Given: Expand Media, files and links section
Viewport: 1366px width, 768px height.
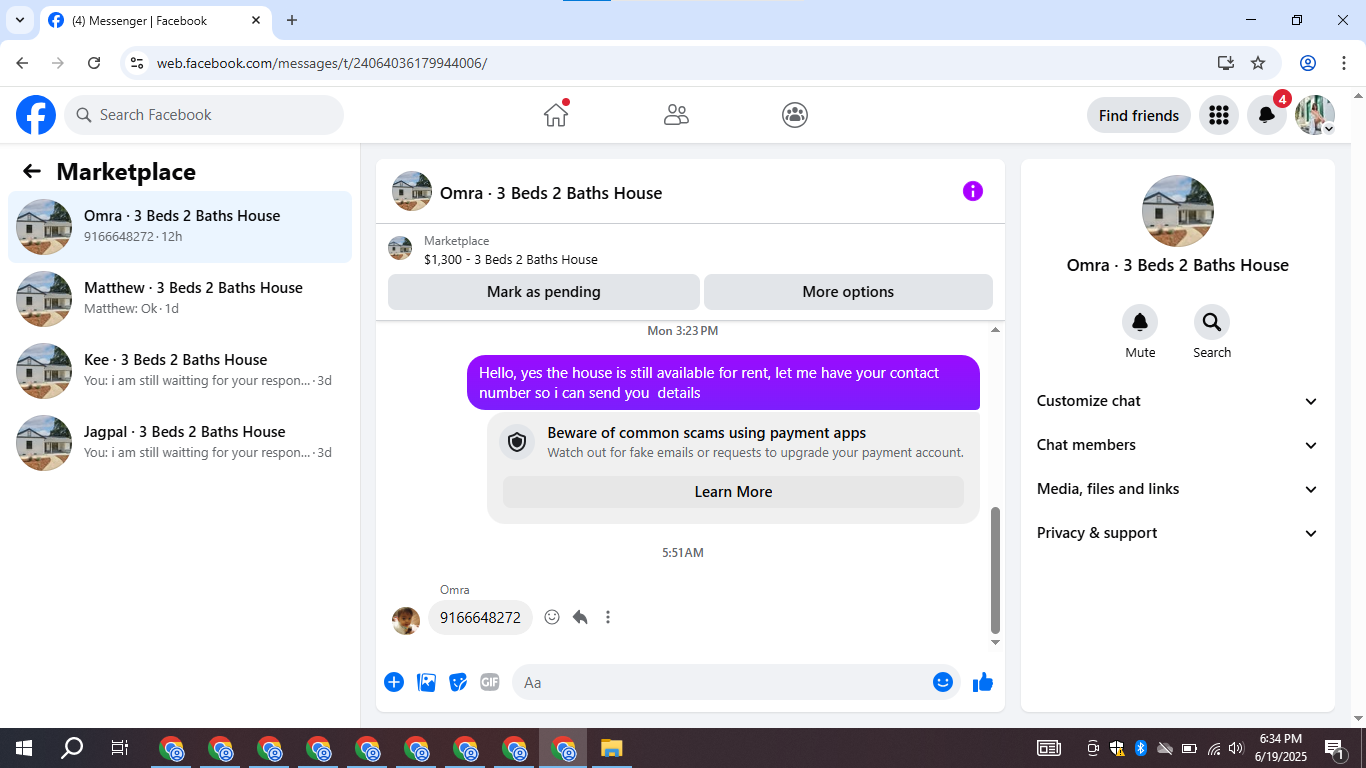Looking at the screenshot, I should [x=1178, y=489].
